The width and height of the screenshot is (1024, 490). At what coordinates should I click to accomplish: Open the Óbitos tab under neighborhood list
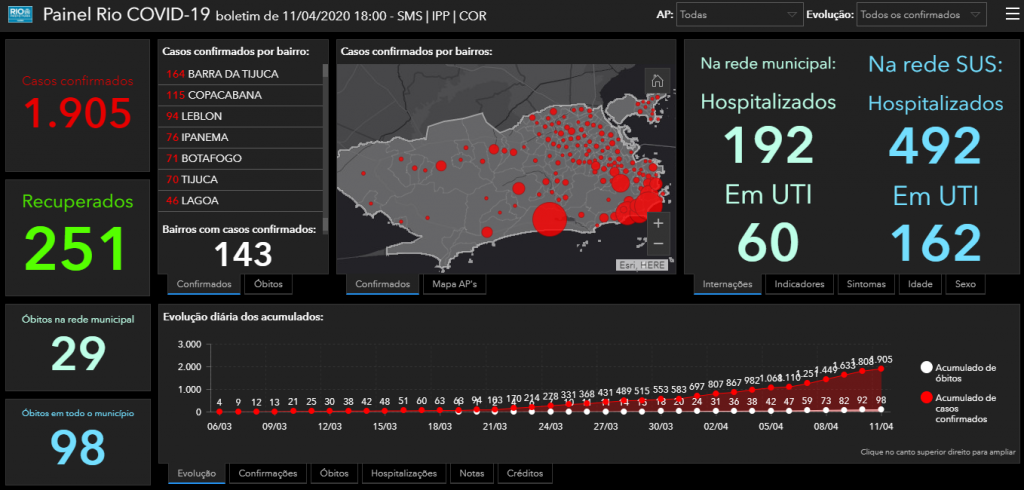268,285
